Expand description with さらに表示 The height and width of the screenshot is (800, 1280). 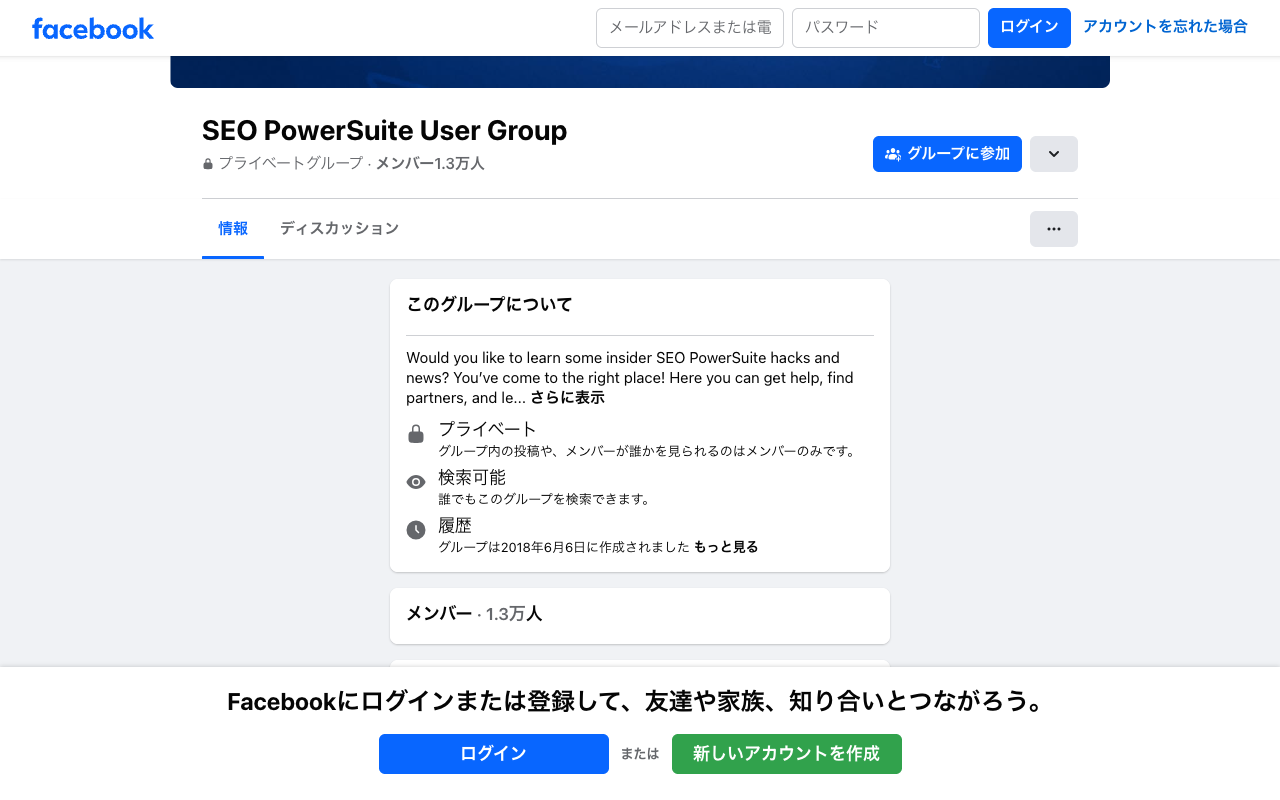coord(567,398)
